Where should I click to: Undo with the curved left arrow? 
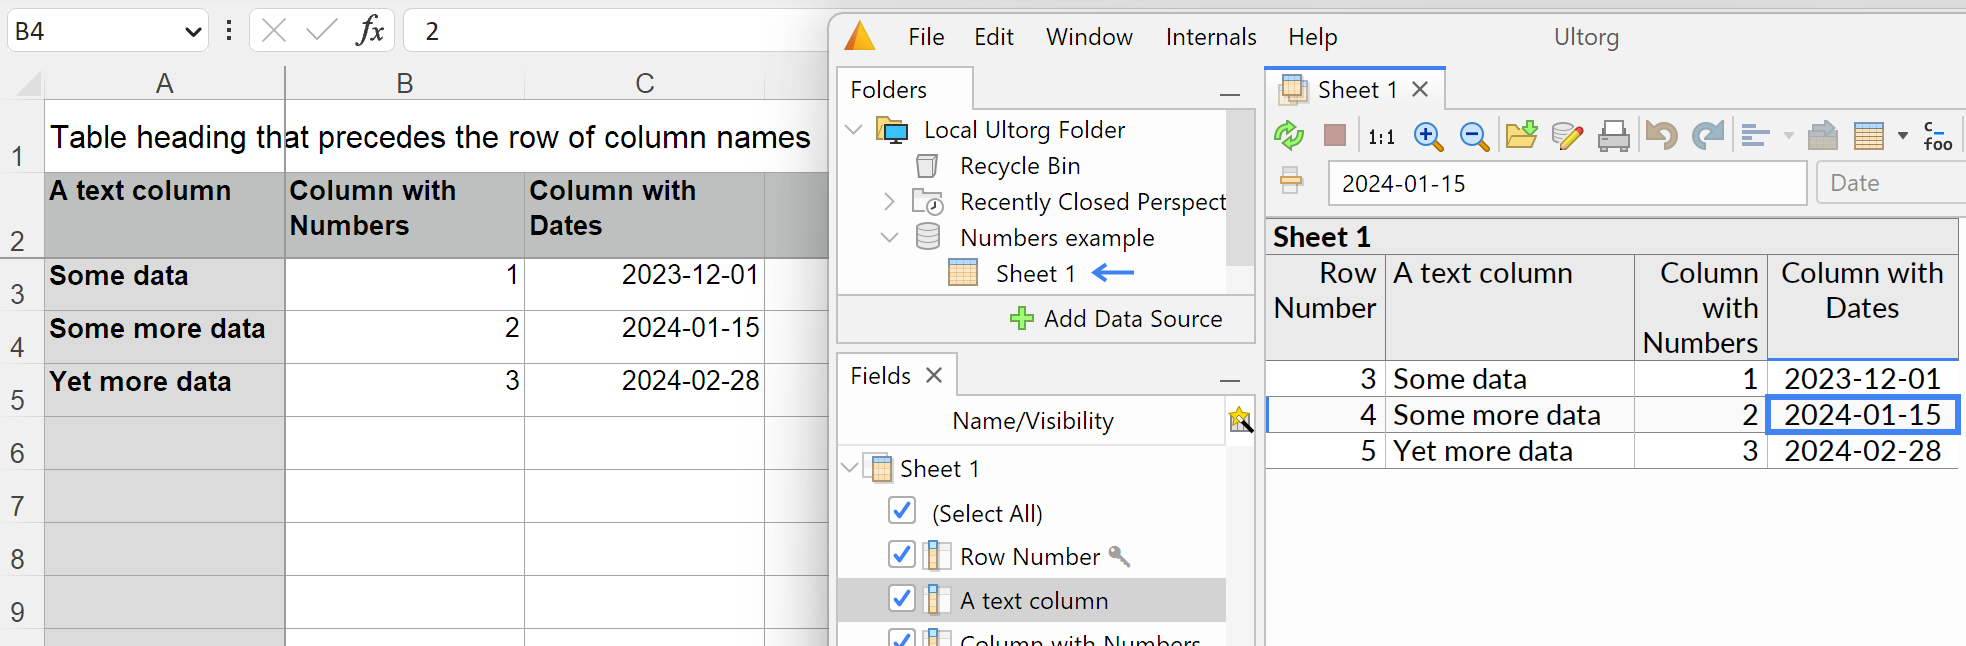click(x=1661, y=135)
